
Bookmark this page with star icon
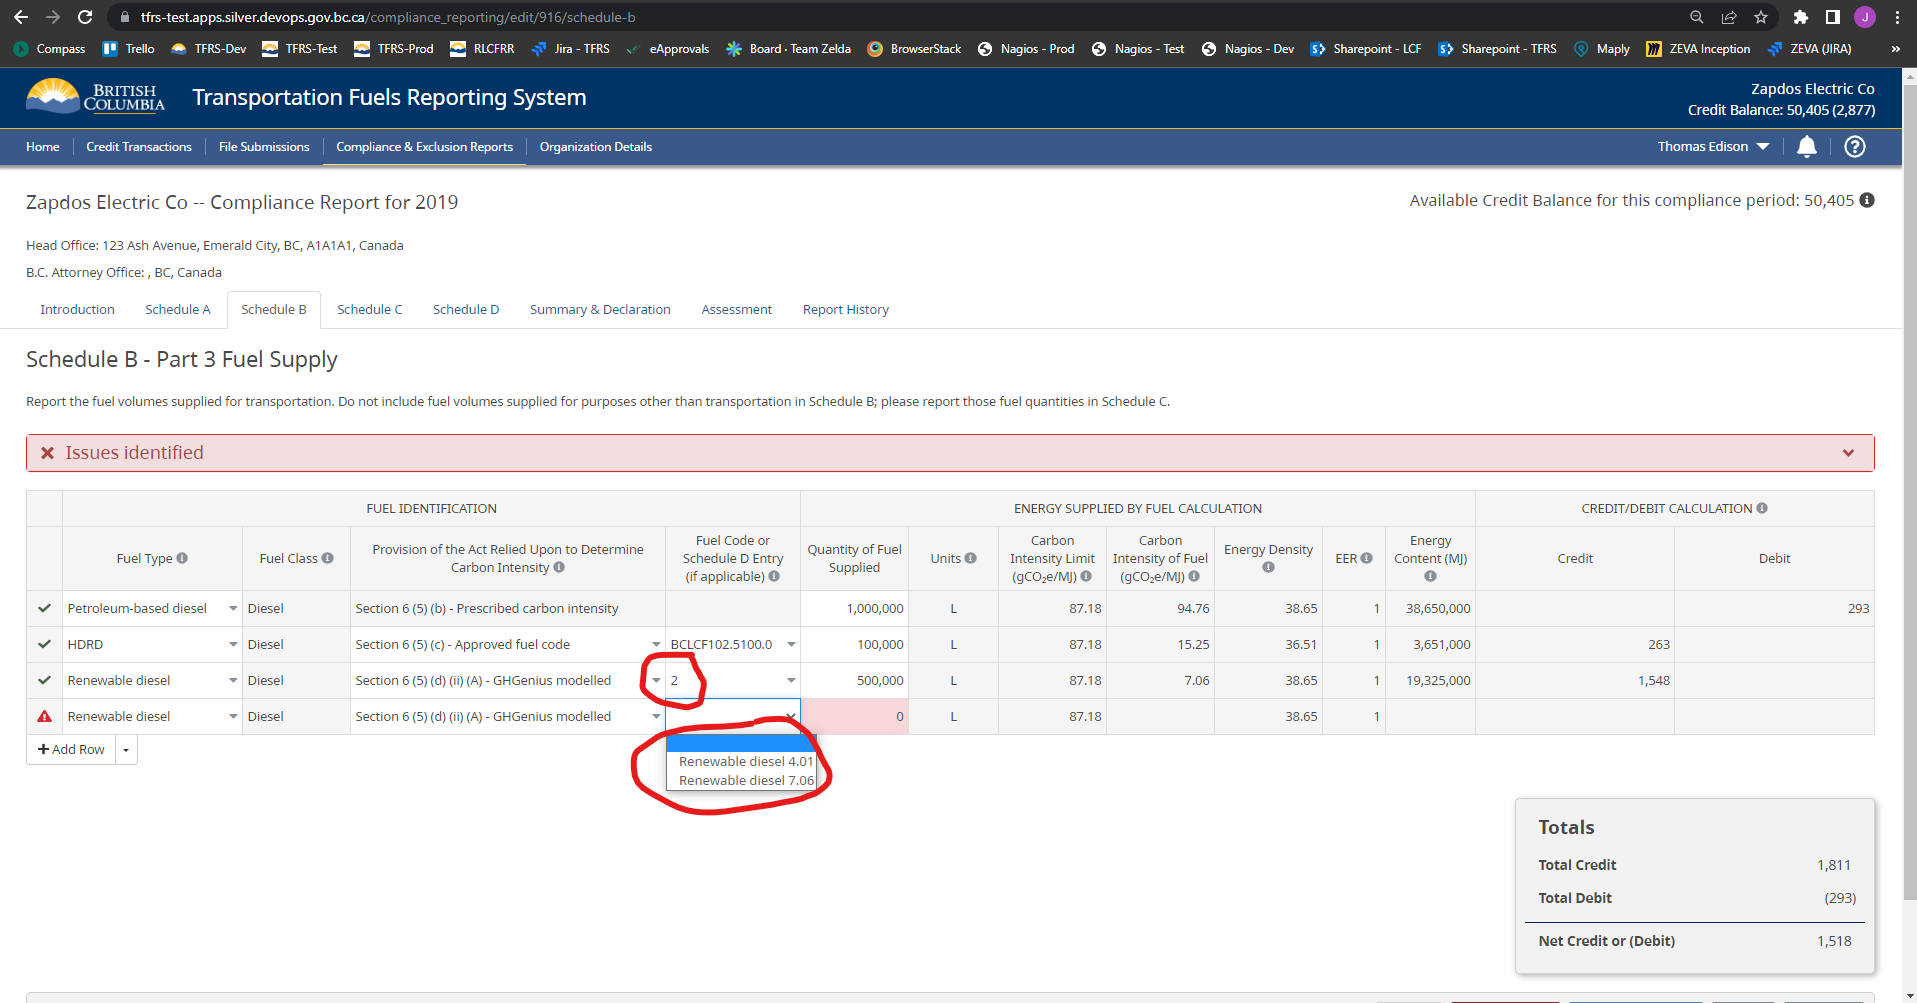coord(1761,17)
